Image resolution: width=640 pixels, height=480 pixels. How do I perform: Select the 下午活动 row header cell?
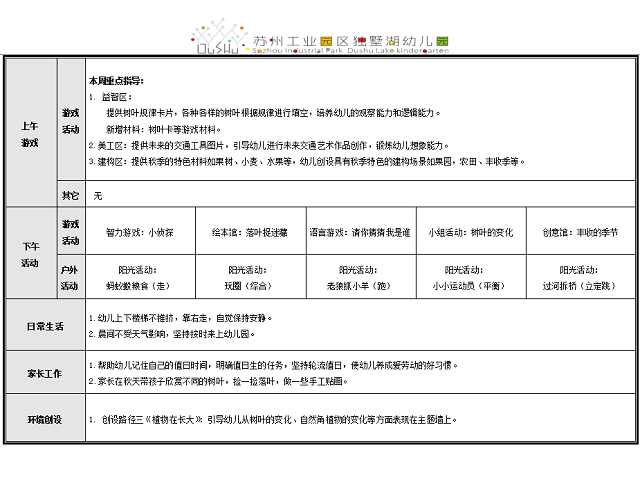tap(31, 253)
